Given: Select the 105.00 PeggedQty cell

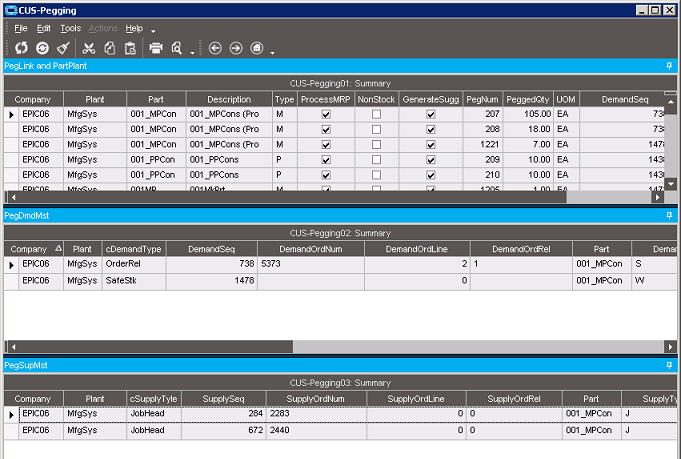Looking at the screenshot, I should tap(528, 114).
